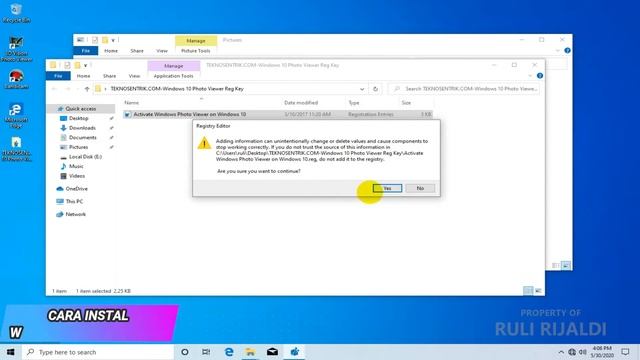Screen dimensions: 640x360
Task: Open Cortana from the taskbar
Action: pos(184,352)
